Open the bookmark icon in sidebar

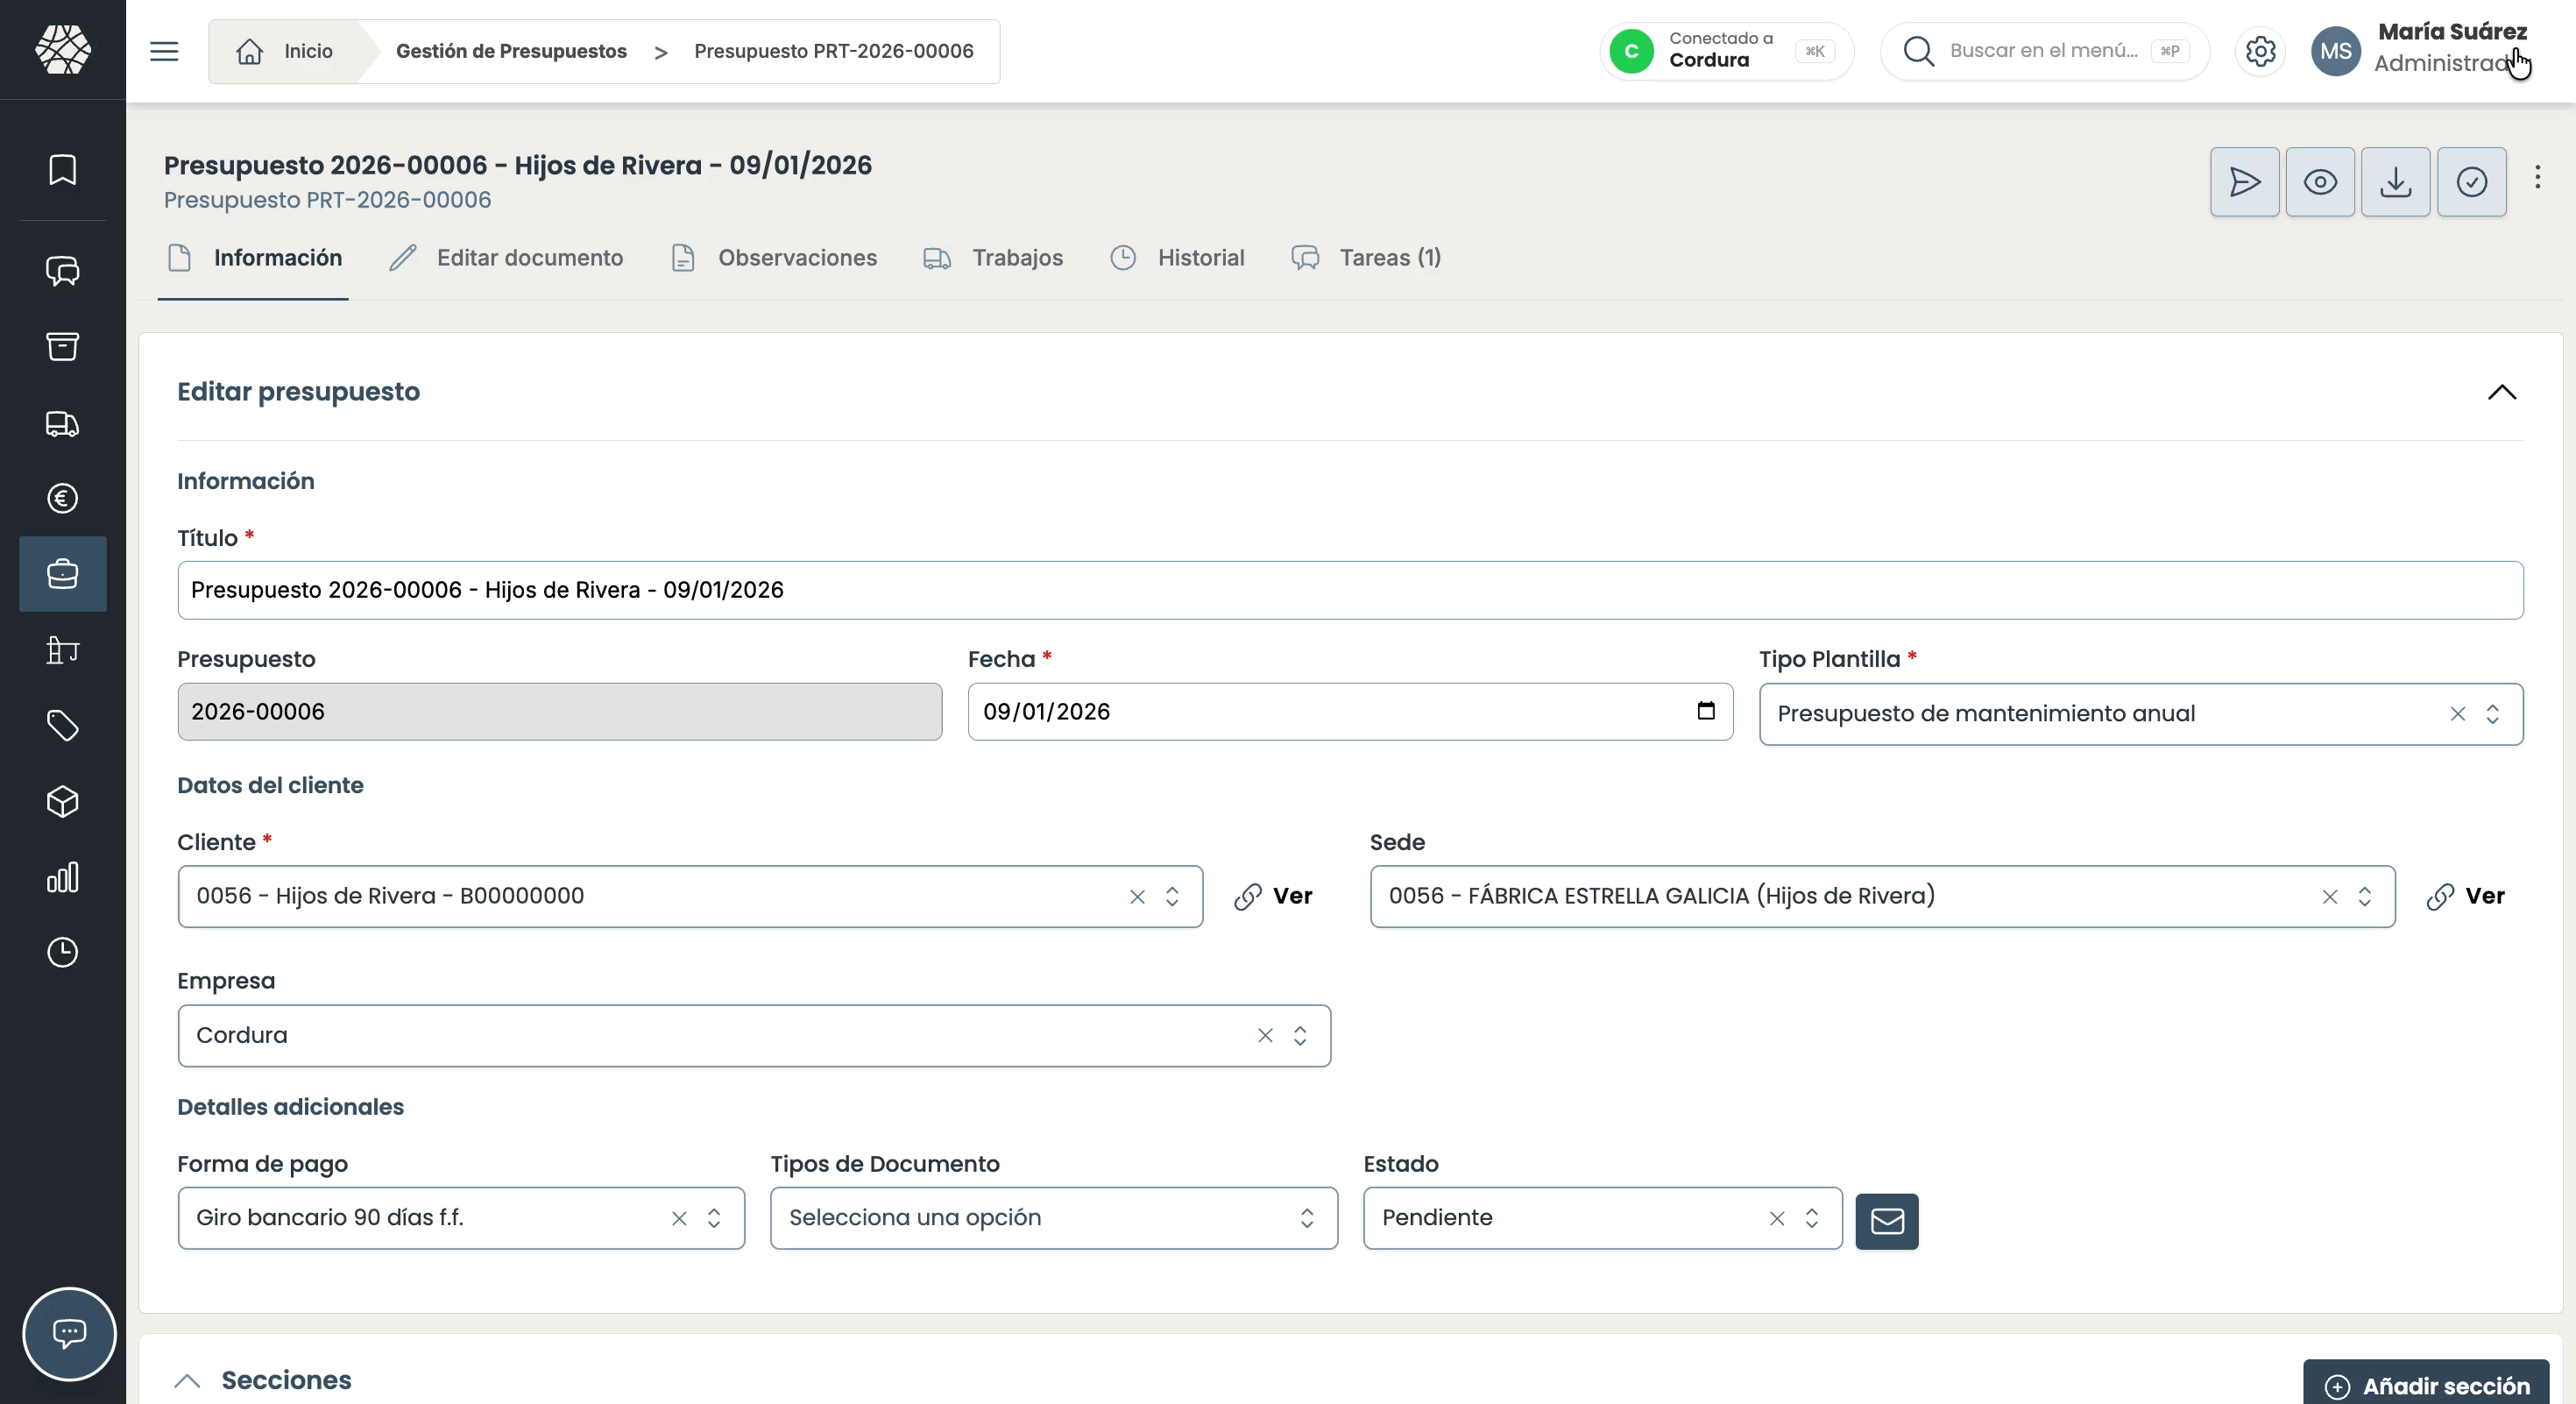click(63, 170)
